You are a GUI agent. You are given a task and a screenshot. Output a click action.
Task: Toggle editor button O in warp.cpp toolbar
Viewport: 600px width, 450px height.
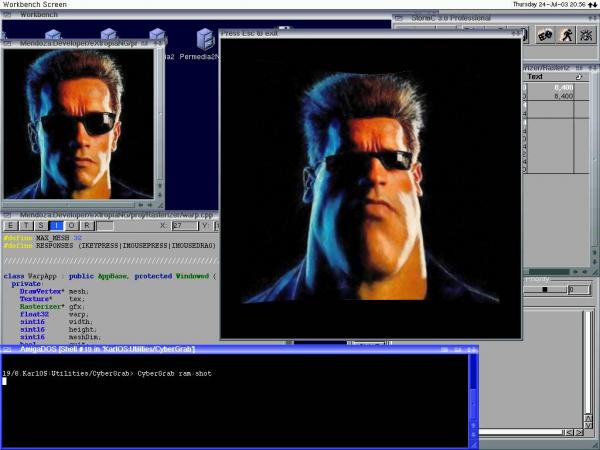(72, 226)
